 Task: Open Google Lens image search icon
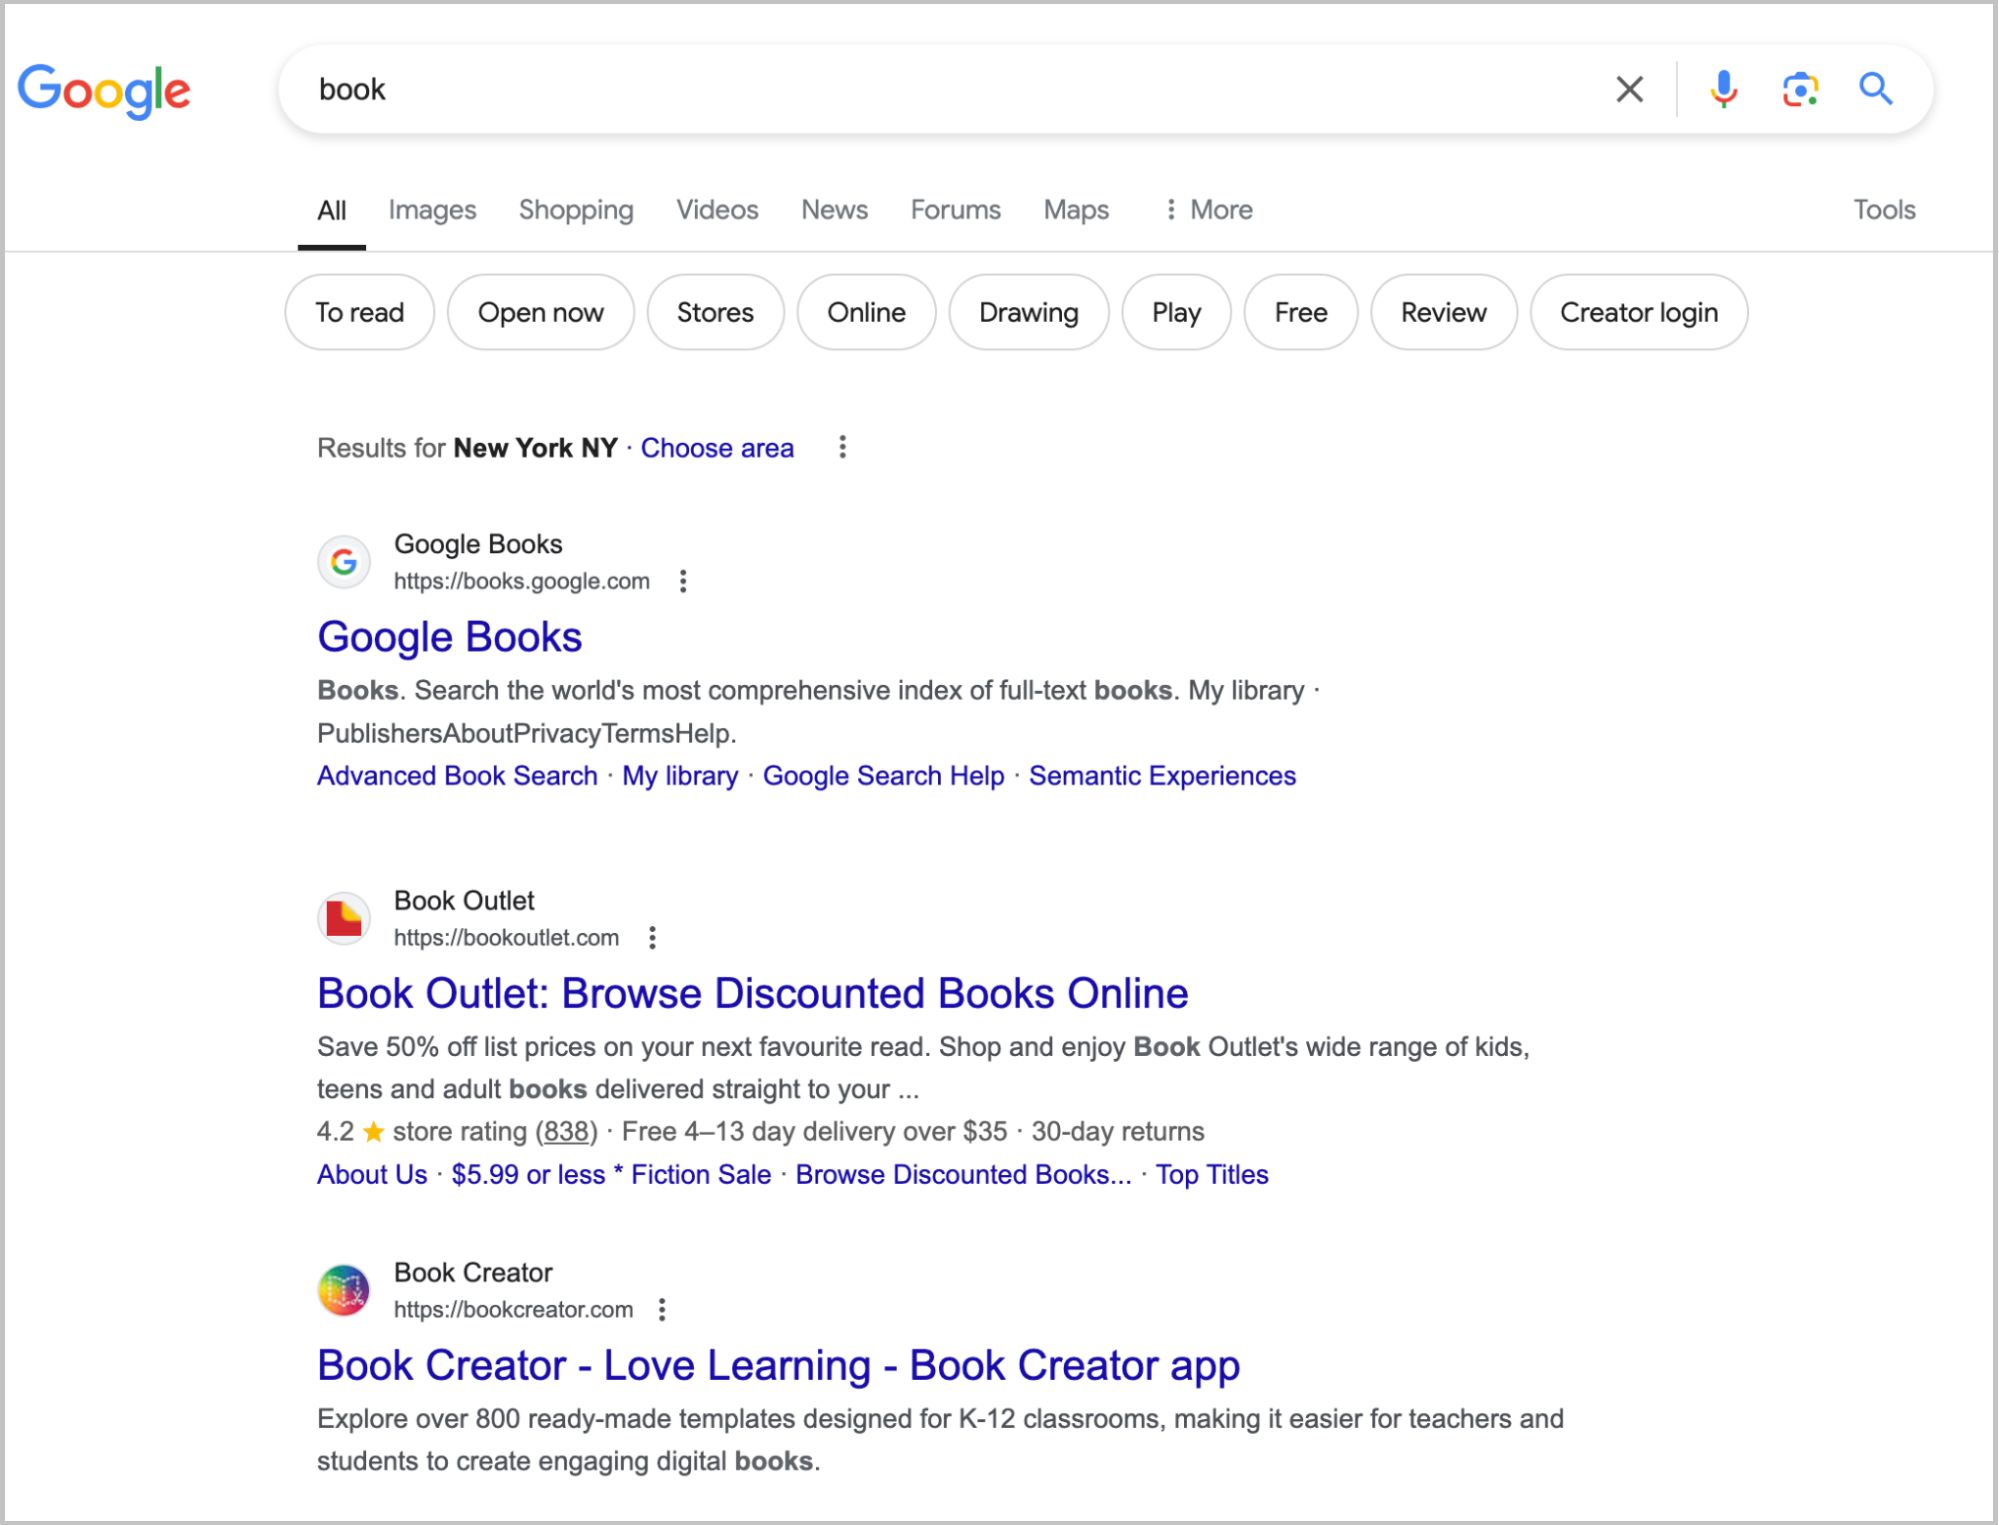[x=1799, y=89]
